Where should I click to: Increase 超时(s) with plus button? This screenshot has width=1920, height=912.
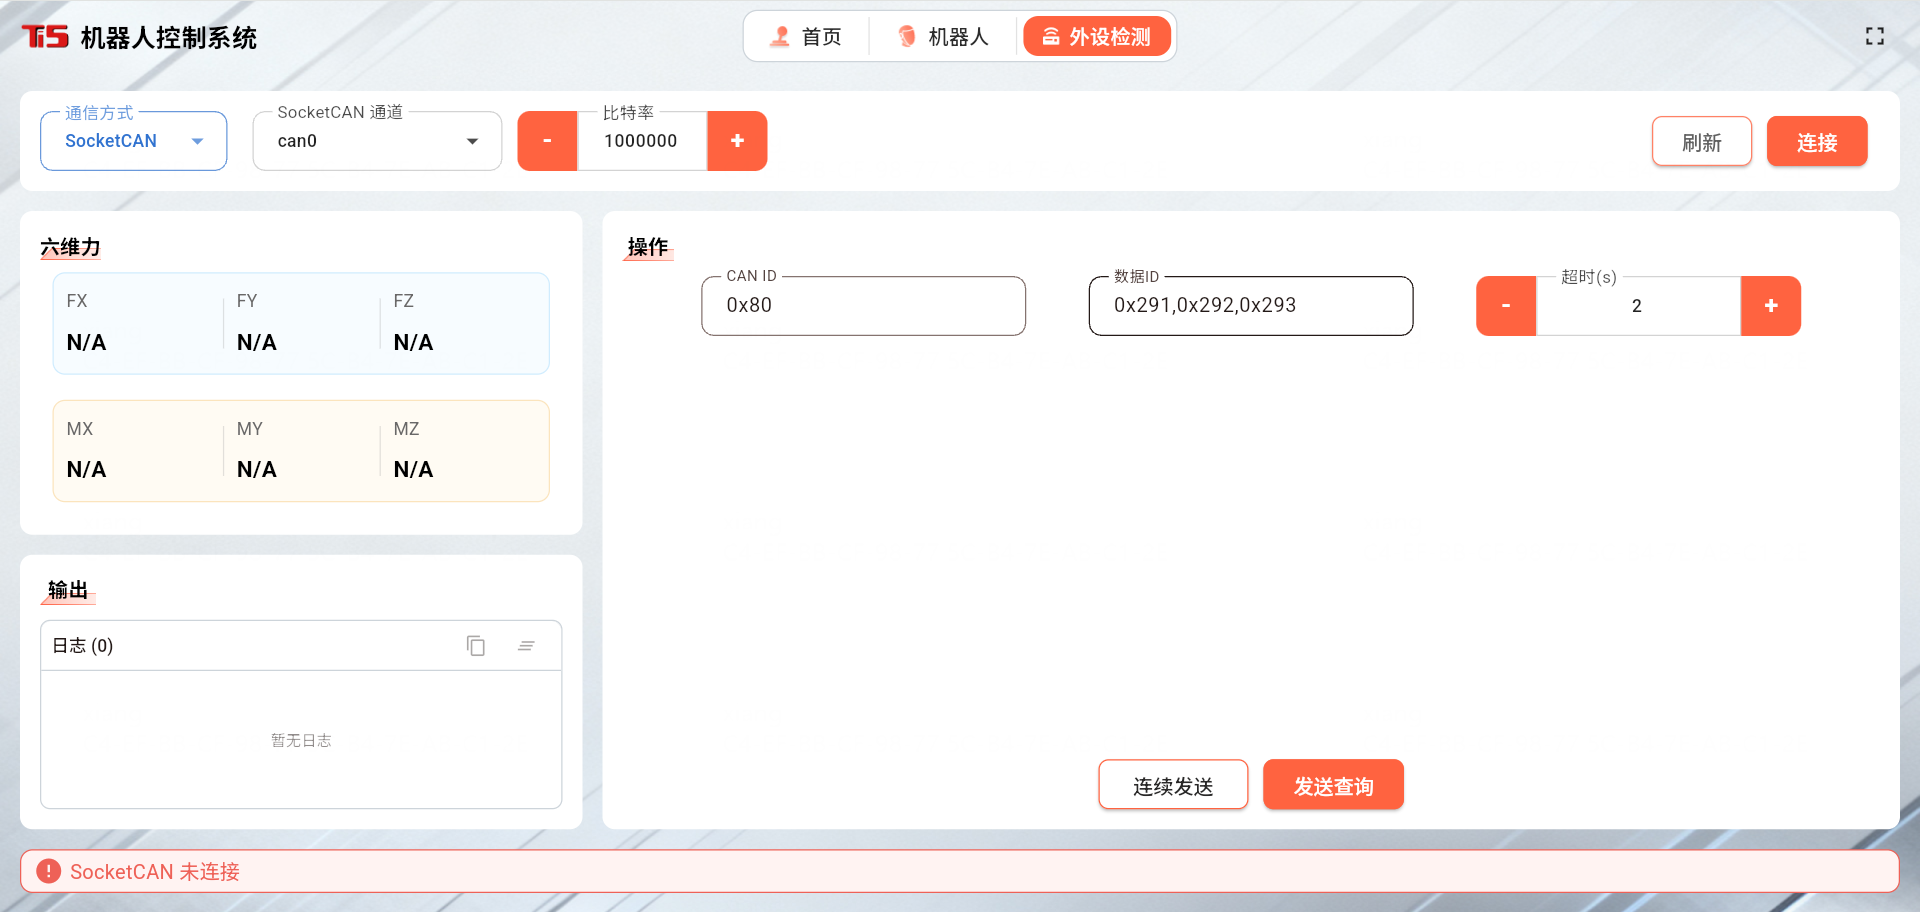point(1771,306)
